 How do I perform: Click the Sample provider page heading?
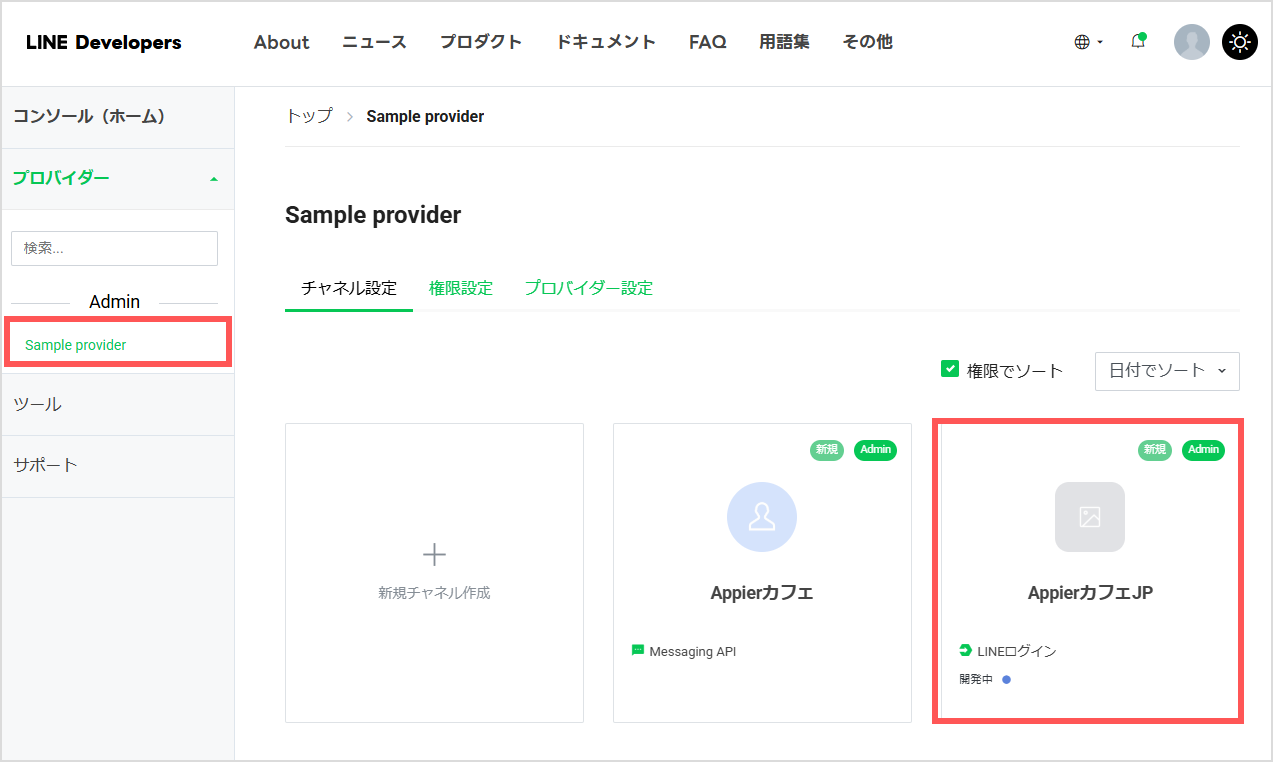tap(373, 214)
